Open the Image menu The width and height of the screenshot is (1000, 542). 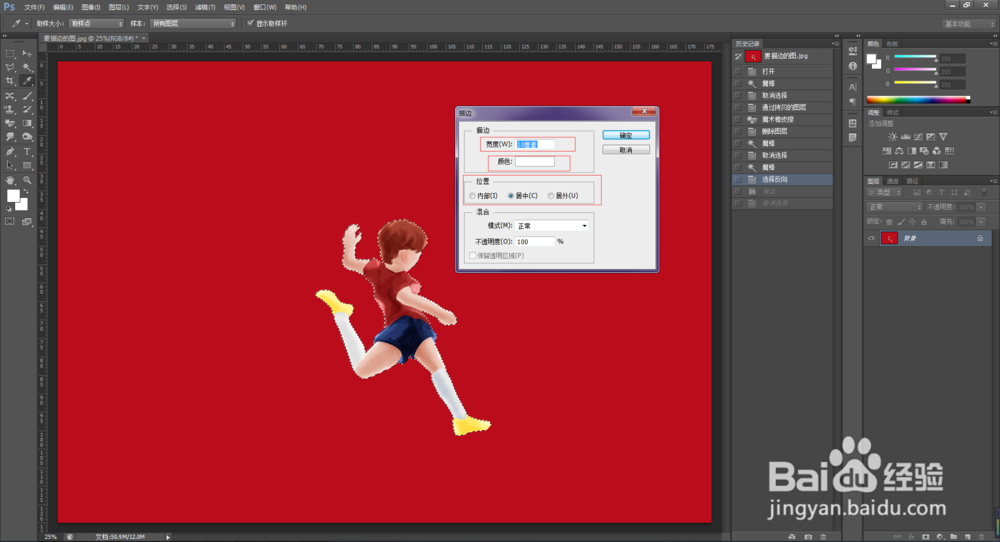point(91,7)
